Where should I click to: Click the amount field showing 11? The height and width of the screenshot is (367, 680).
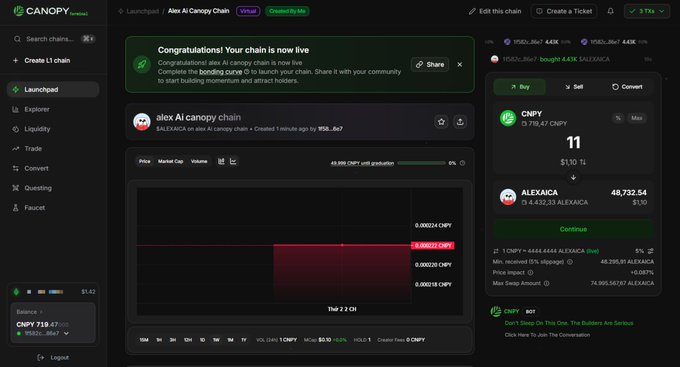[x=573, y=143]
